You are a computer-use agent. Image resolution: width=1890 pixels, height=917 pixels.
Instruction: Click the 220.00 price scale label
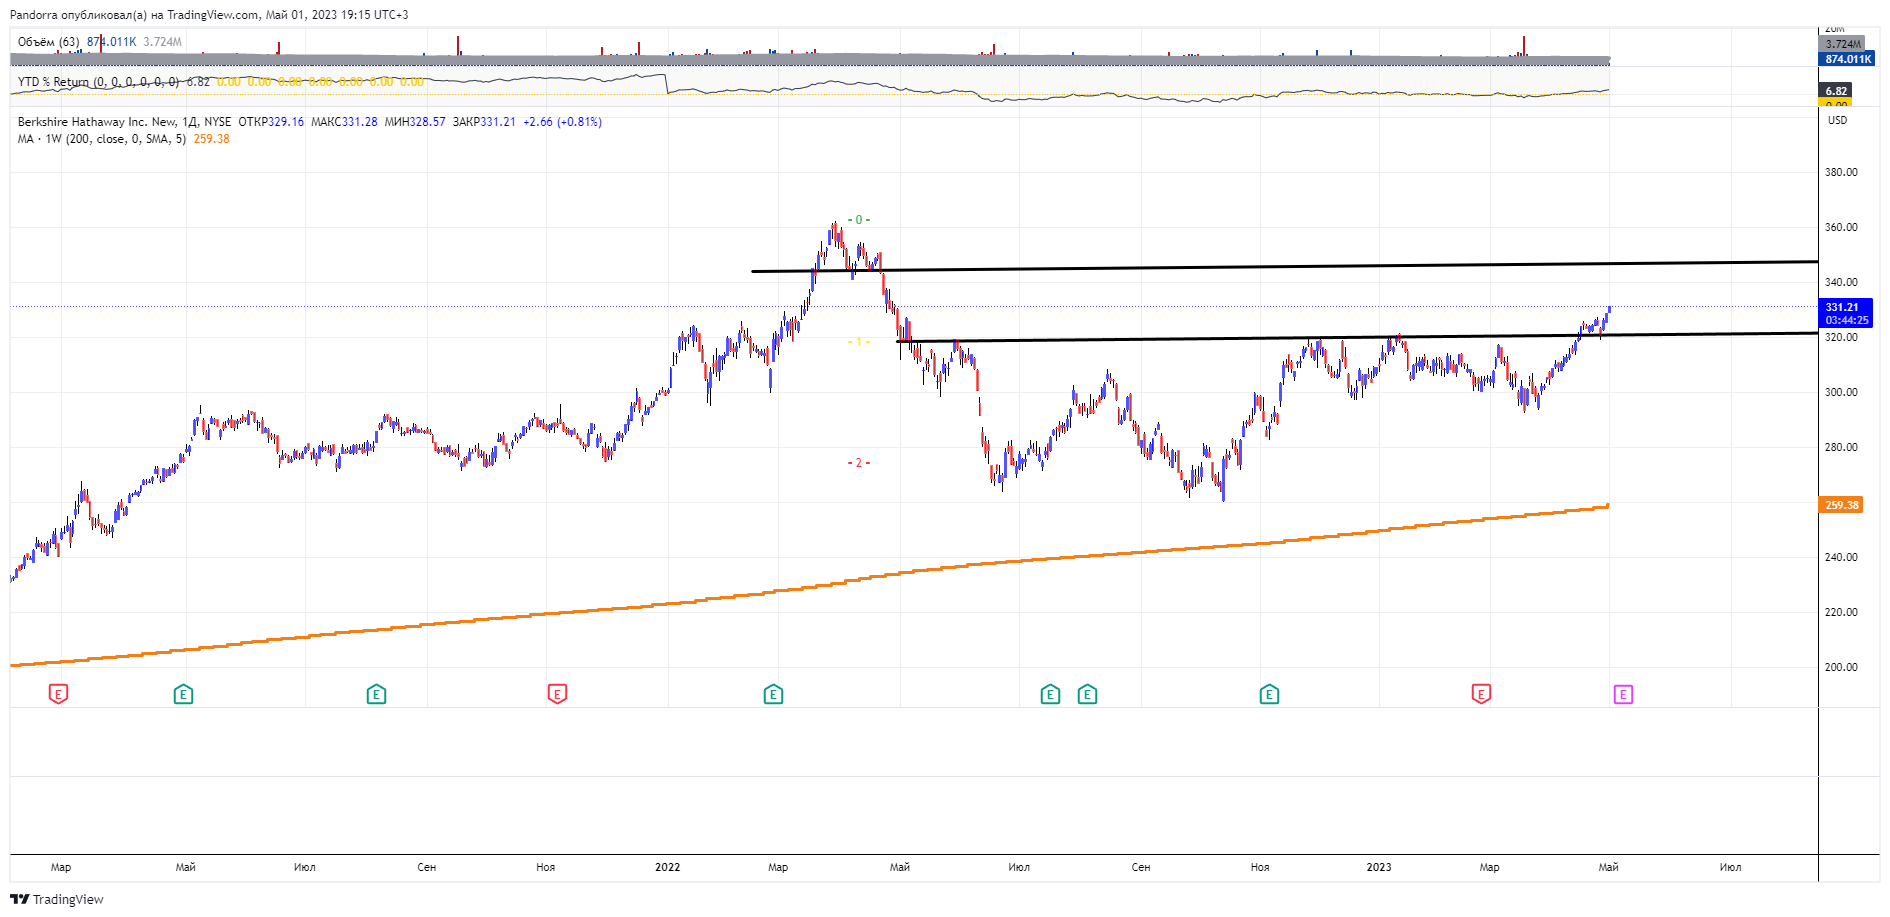[1841, 612]
